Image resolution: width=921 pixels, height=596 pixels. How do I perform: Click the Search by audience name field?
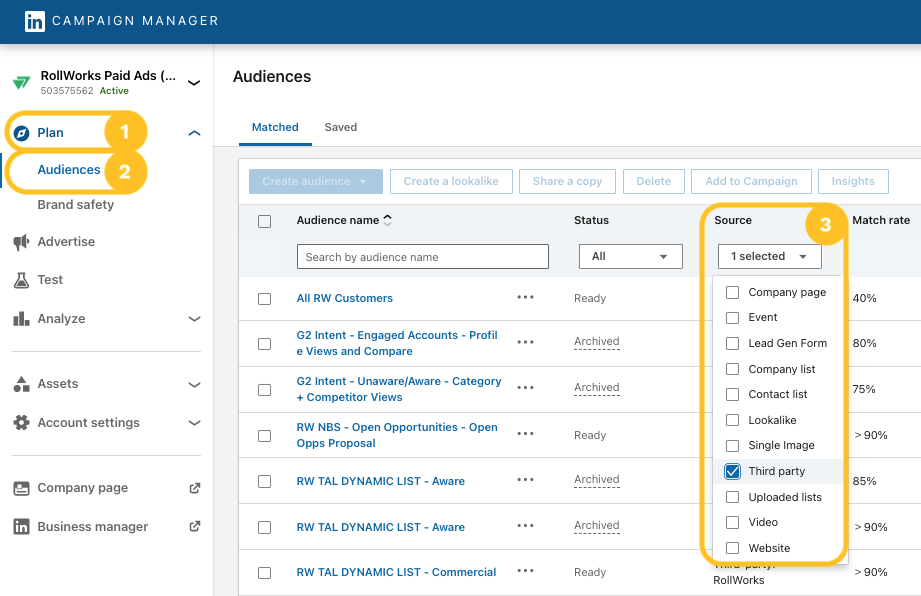pos(422,256)
